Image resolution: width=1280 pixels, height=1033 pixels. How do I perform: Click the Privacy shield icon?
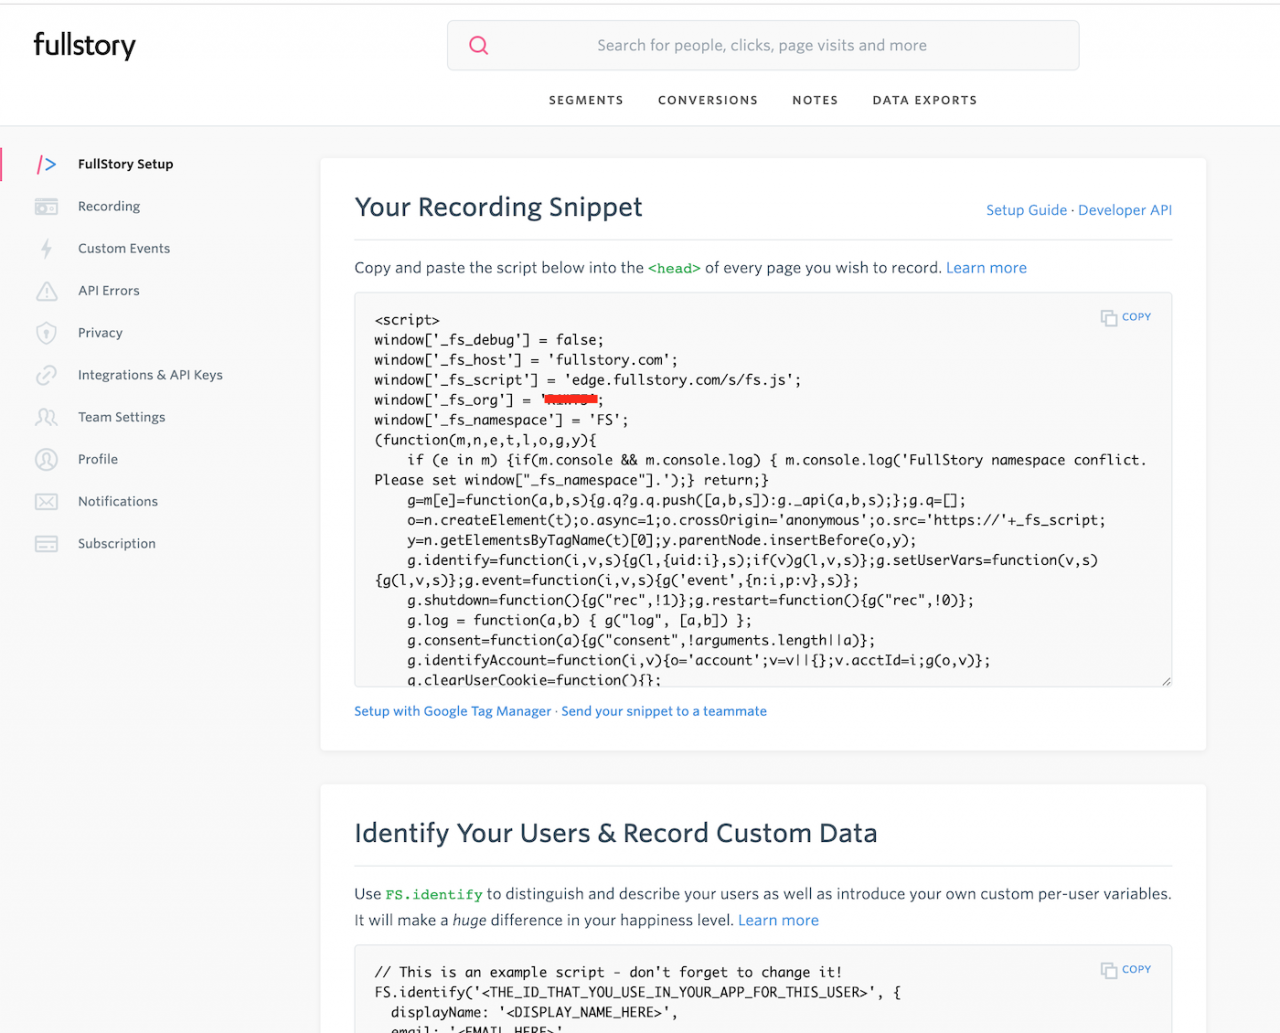click(x=46, y=333)
